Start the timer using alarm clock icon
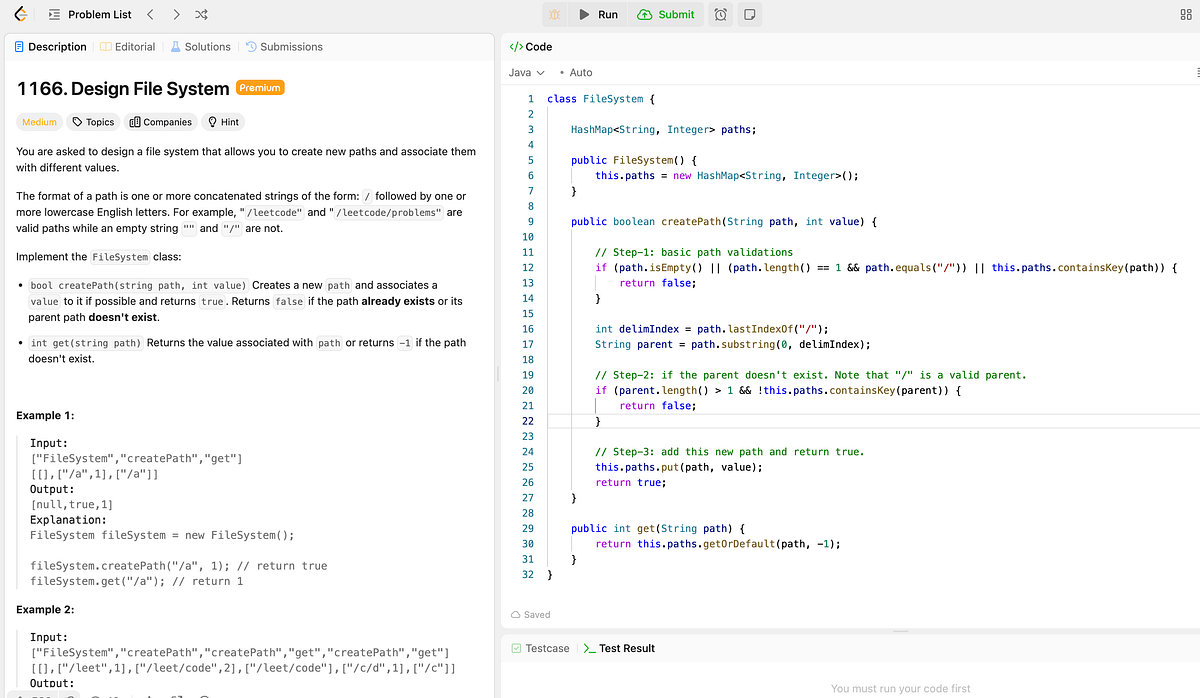This screenshot has width=1200, height=698. coord(720,14)
